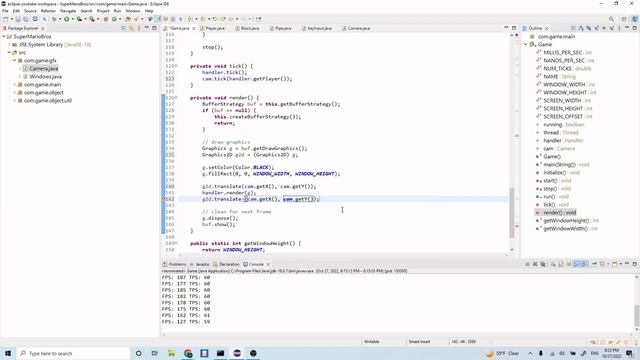Select the src folder in Package Explorer

pyautogui.click(x=22, y=52)
